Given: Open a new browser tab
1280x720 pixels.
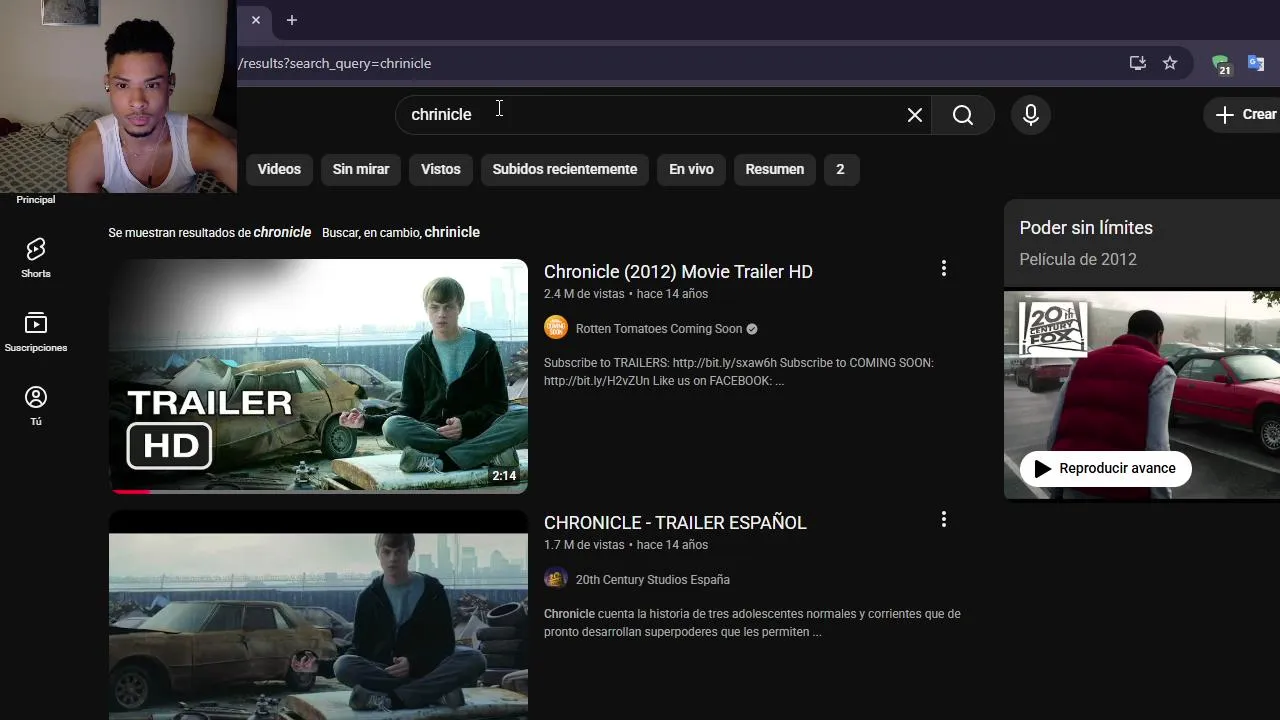Looking at the screenshot, I should click(x=292, y=20).
